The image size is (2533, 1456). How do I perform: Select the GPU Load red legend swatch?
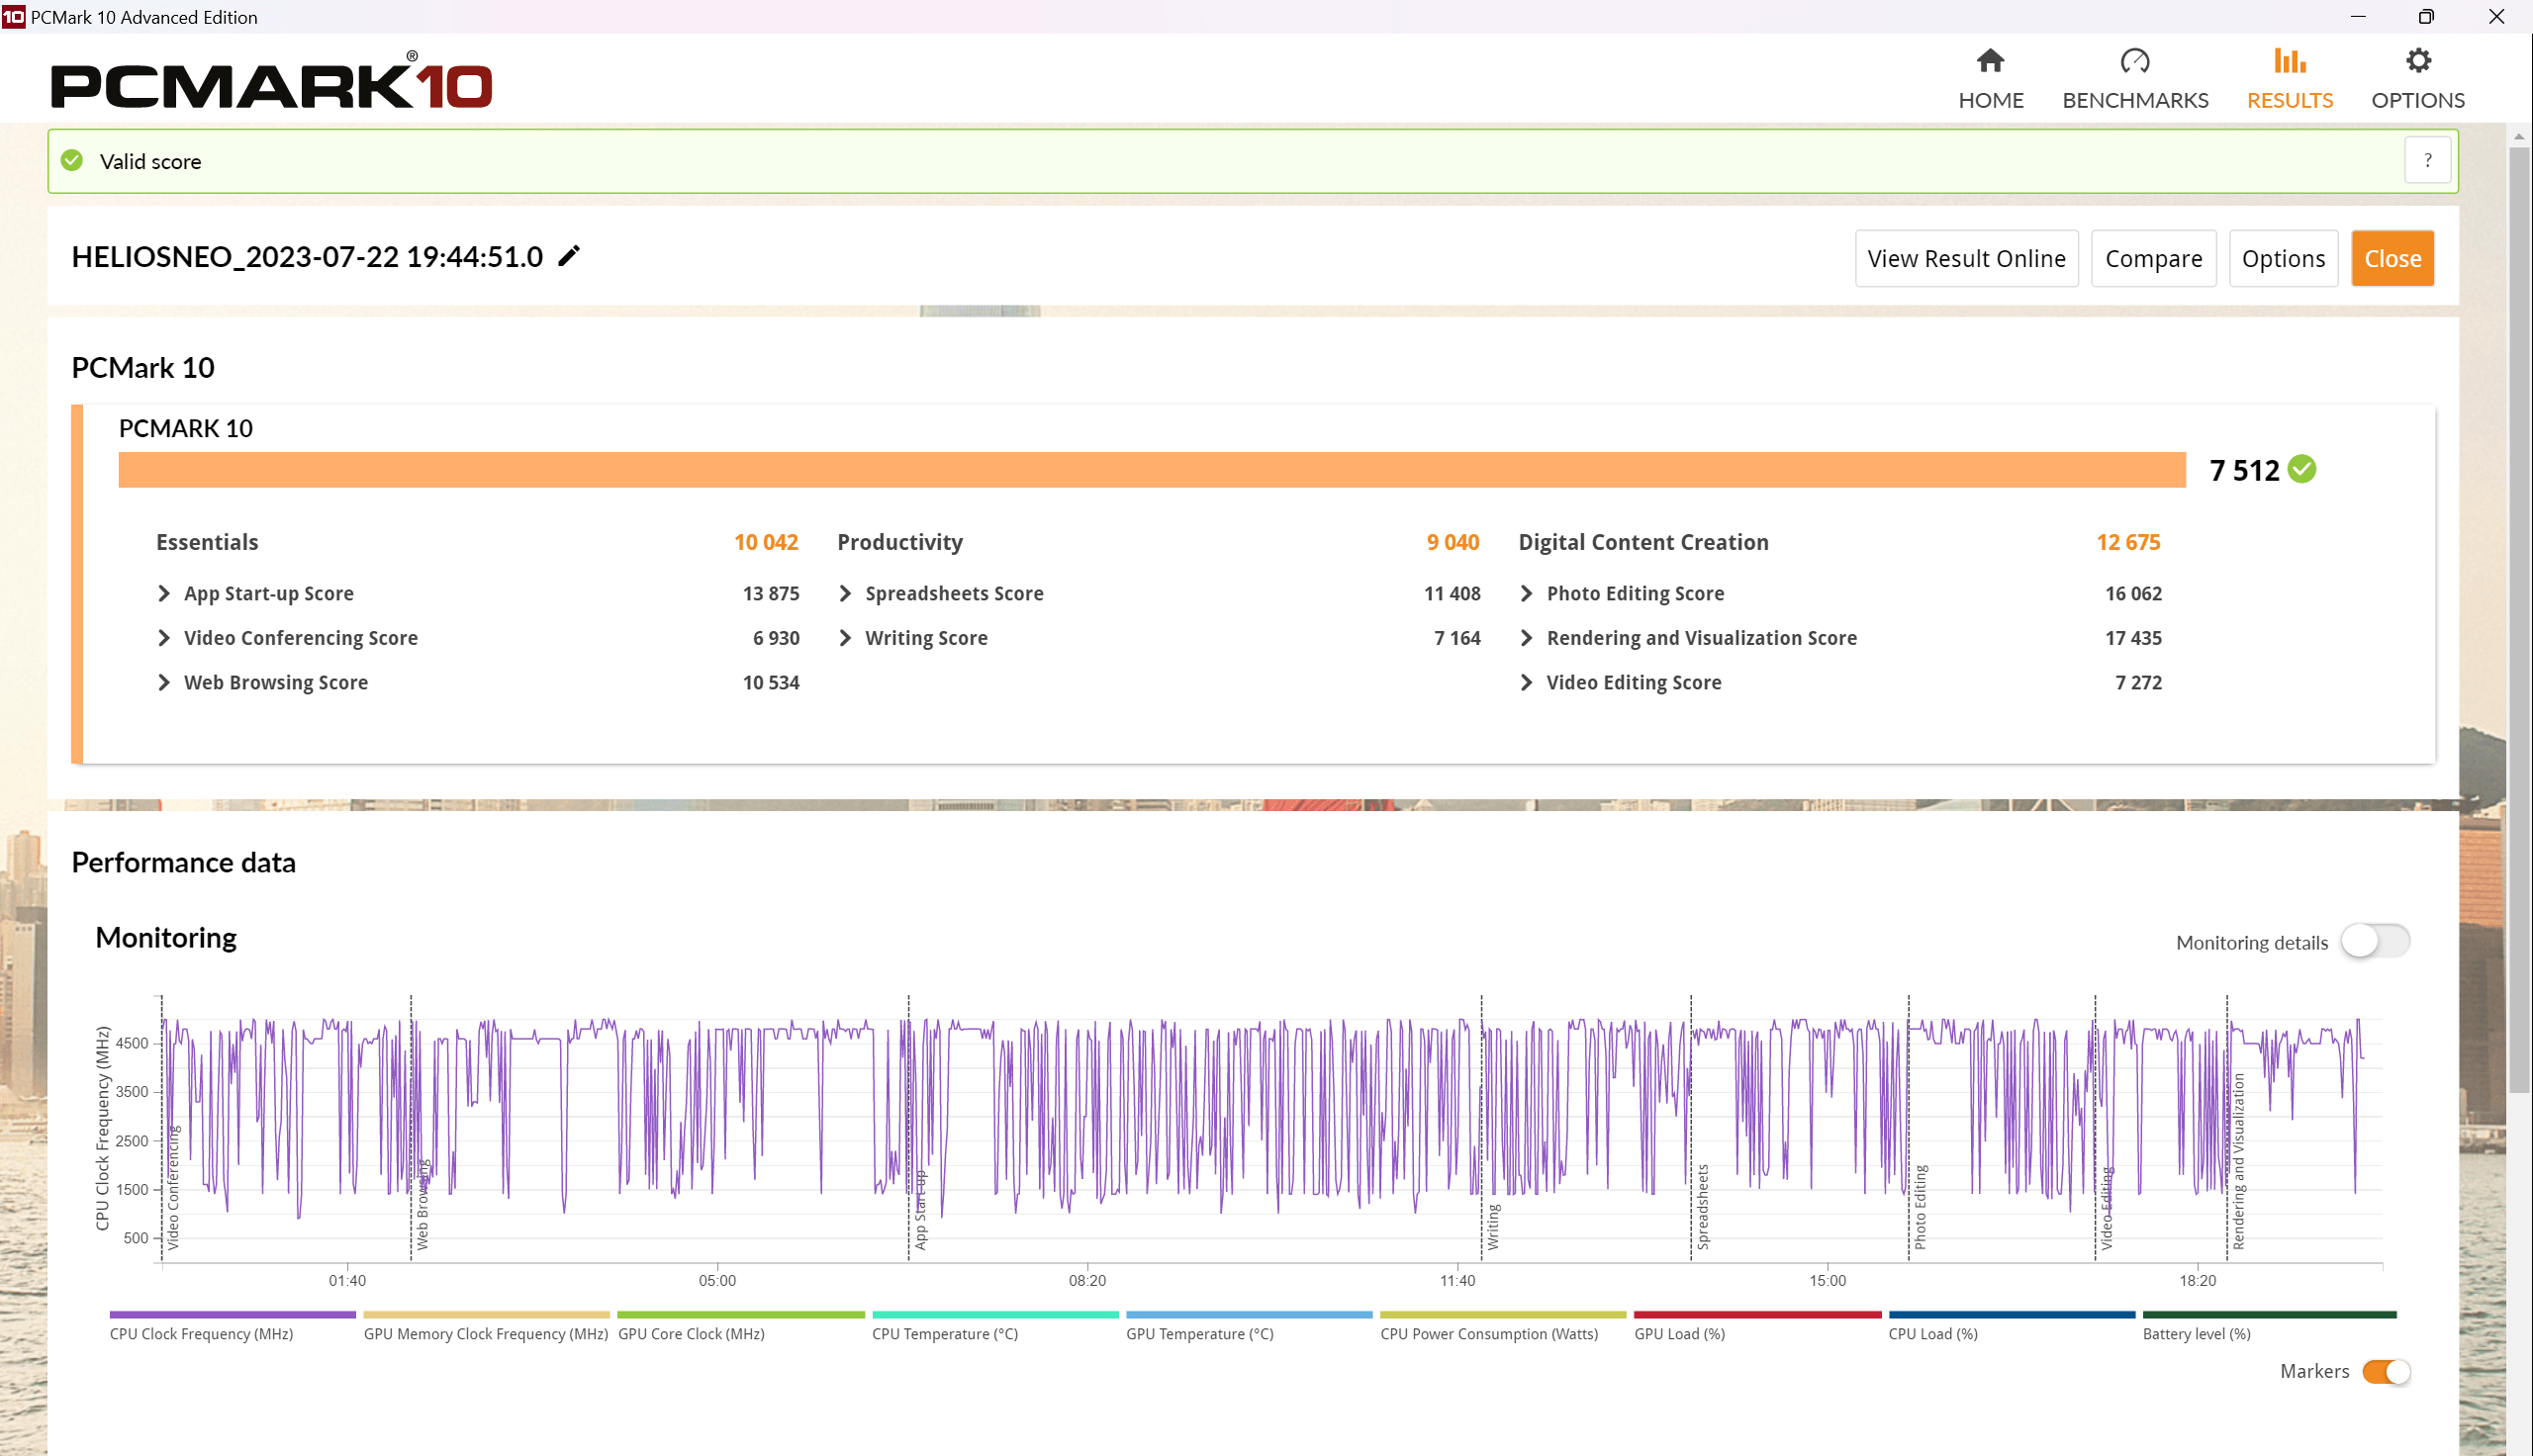click(x=1756, y=1315)
